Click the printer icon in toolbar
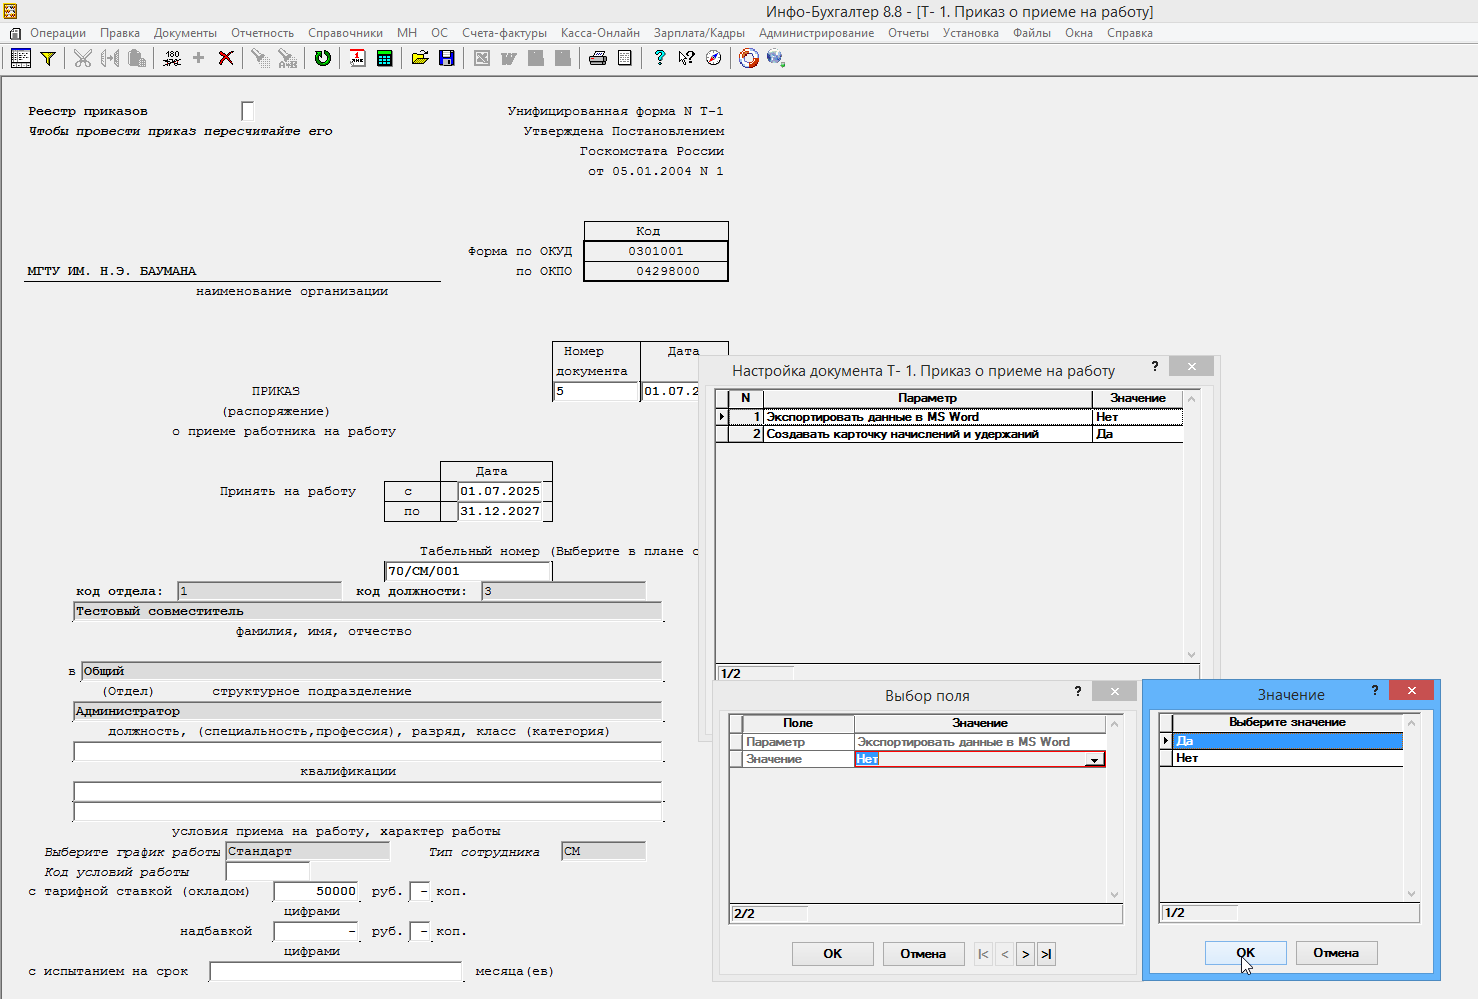1478x999 pixels. pyautogui.click(x=598, y=58)
